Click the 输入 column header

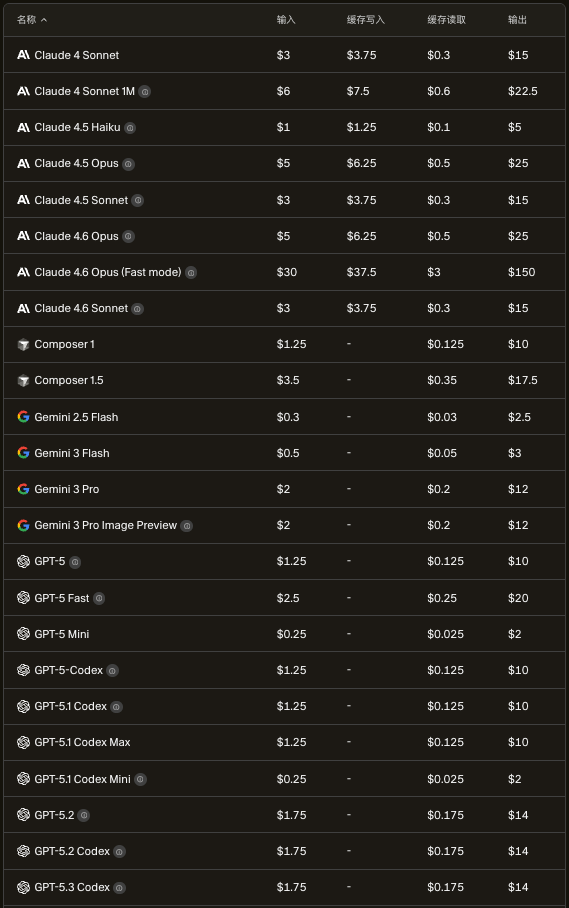click(286, 20)
